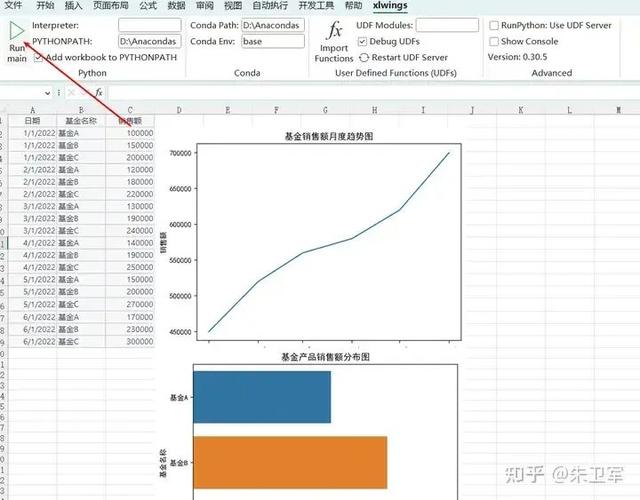The height and width of the screenshot is (500, 640).
Task: Click the cell with value 230000
Action: [x=130, y=329]
